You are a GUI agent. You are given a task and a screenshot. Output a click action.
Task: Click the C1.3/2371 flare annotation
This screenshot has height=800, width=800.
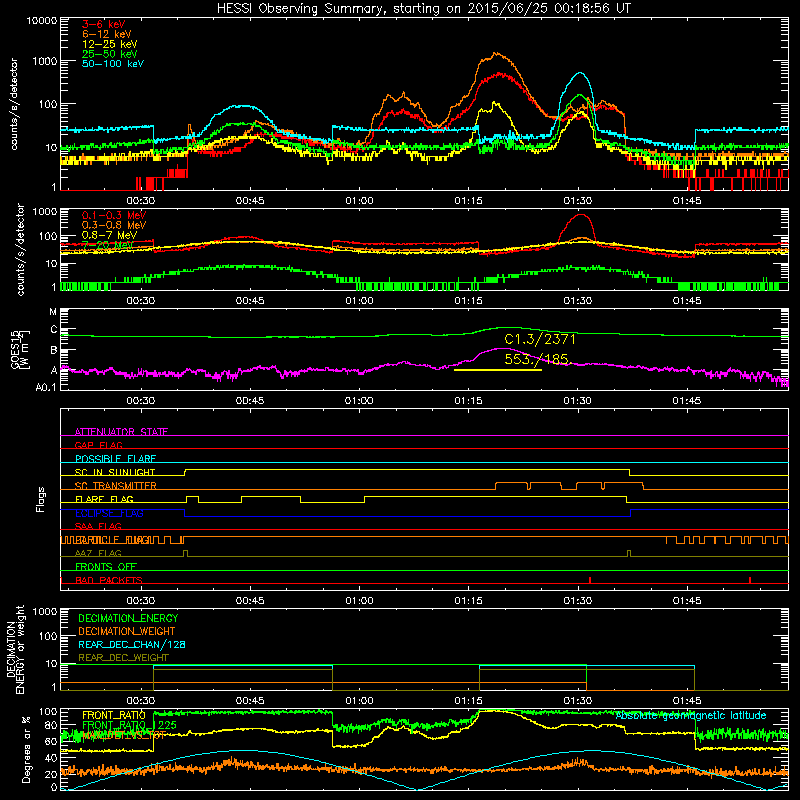(x=540, y=339)
